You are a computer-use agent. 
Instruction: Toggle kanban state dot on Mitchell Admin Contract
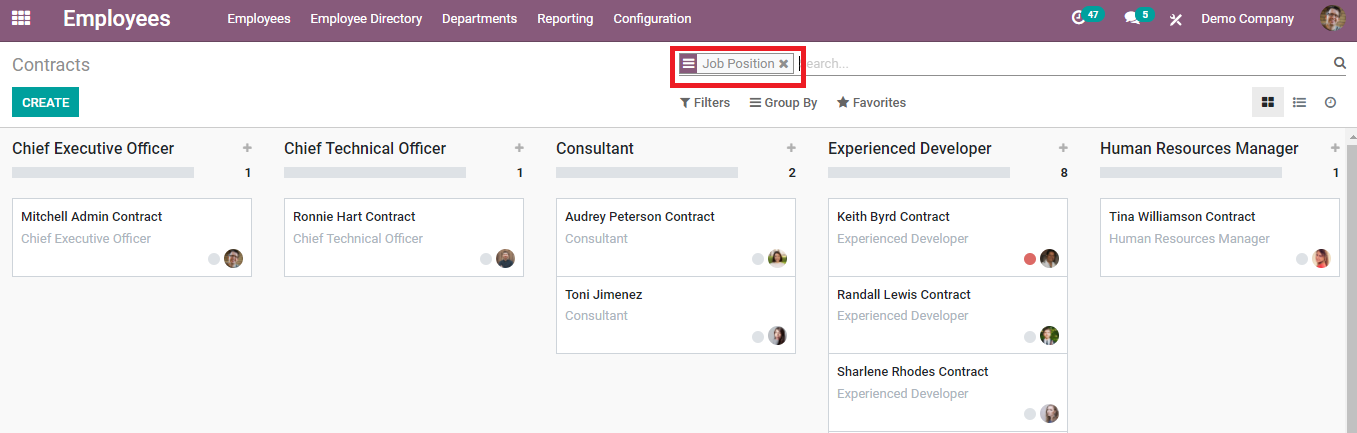tap(214, 259)
